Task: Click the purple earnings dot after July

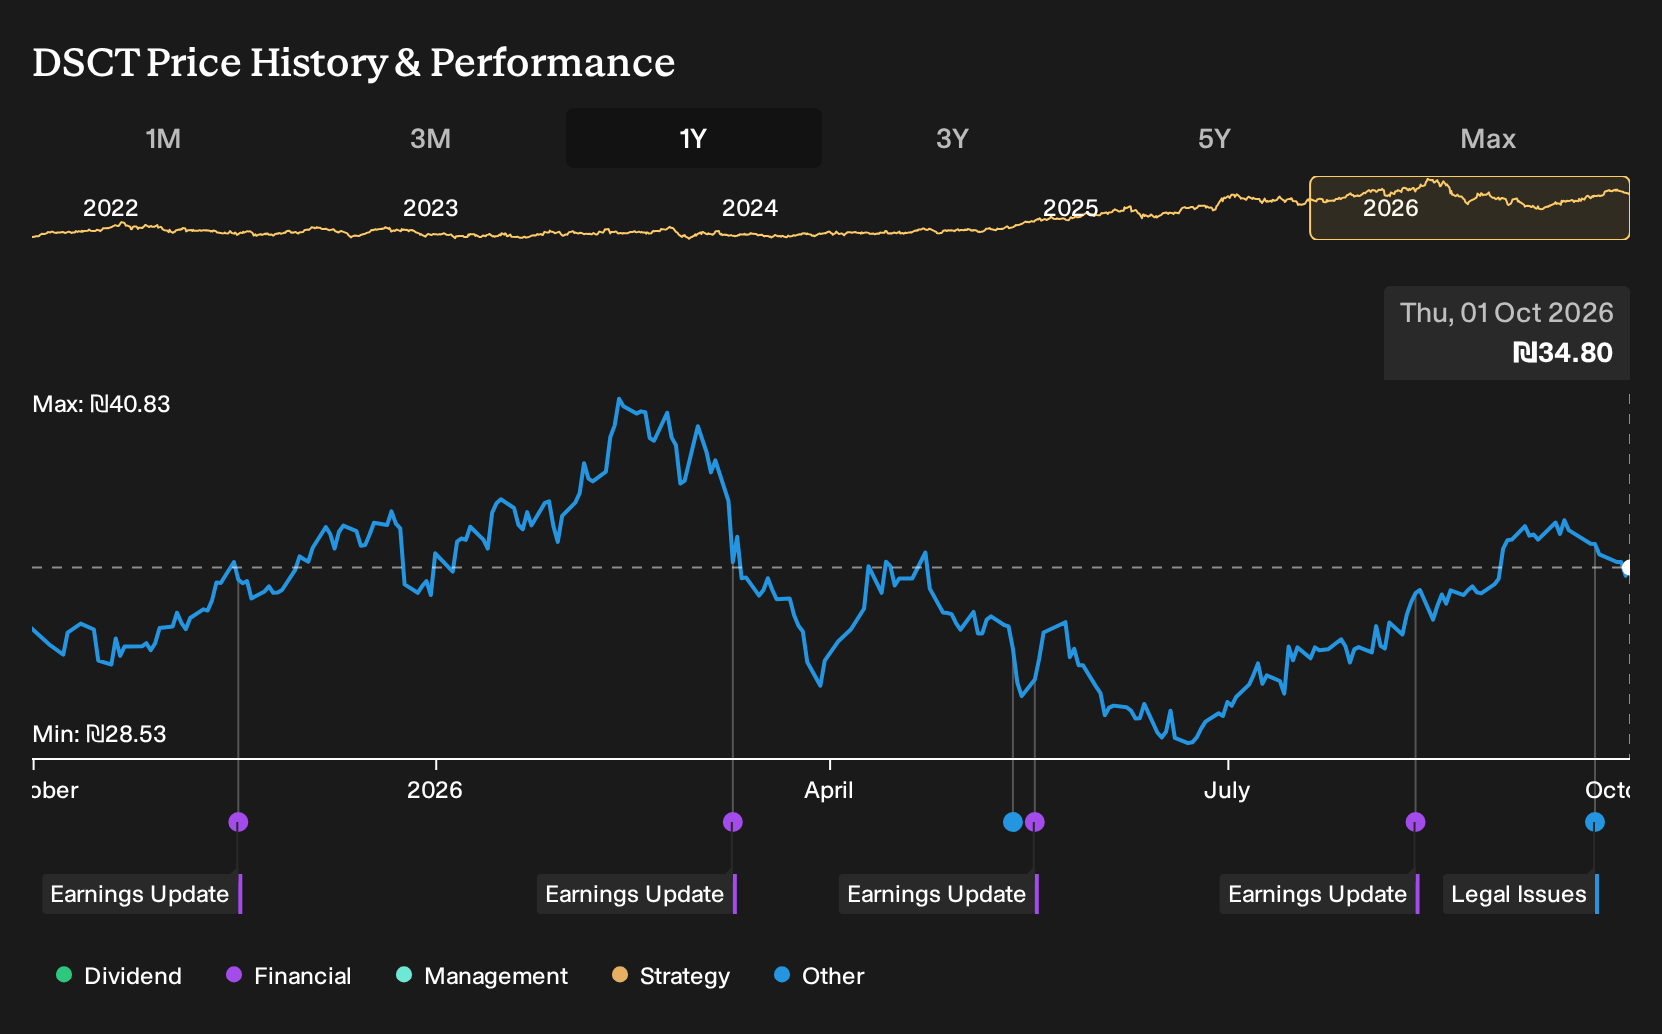Action: tap(1416, 822)
